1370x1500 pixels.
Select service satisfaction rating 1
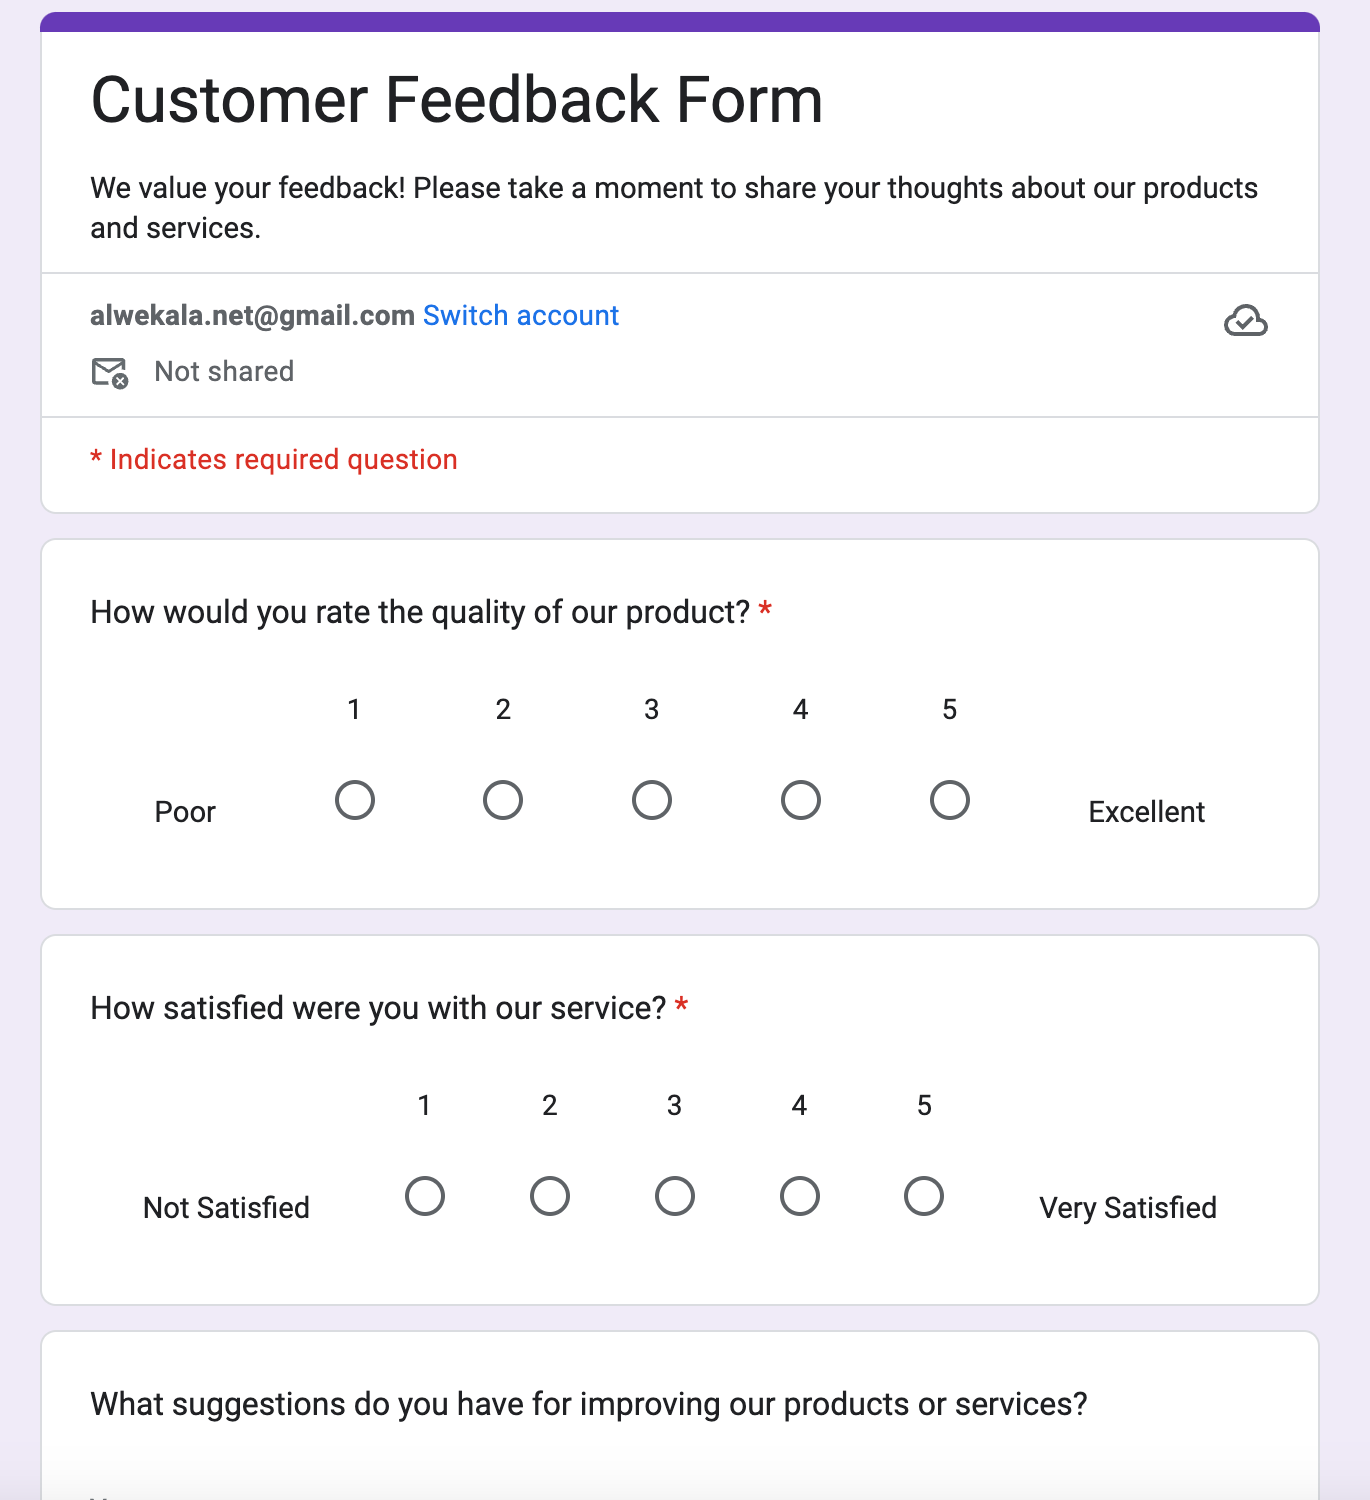(x=425, y=1196)
